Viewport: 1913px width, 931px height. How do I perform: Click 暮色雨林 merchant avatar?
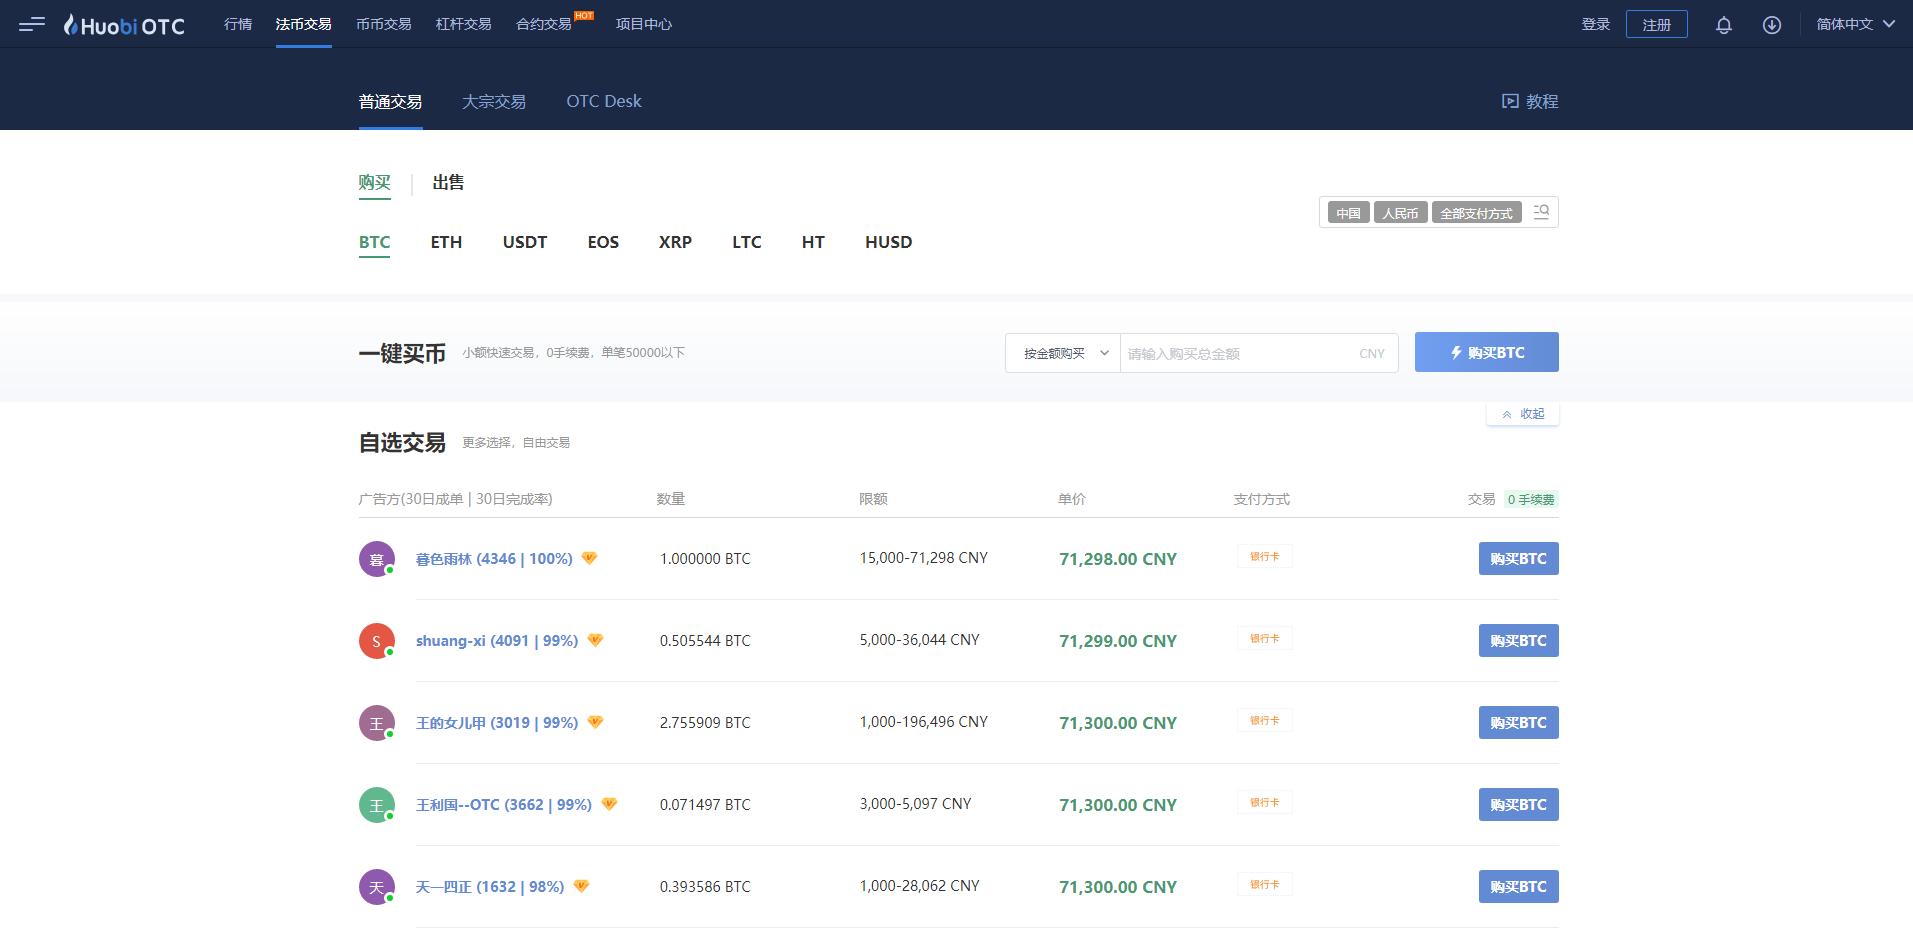click(376, 559)
